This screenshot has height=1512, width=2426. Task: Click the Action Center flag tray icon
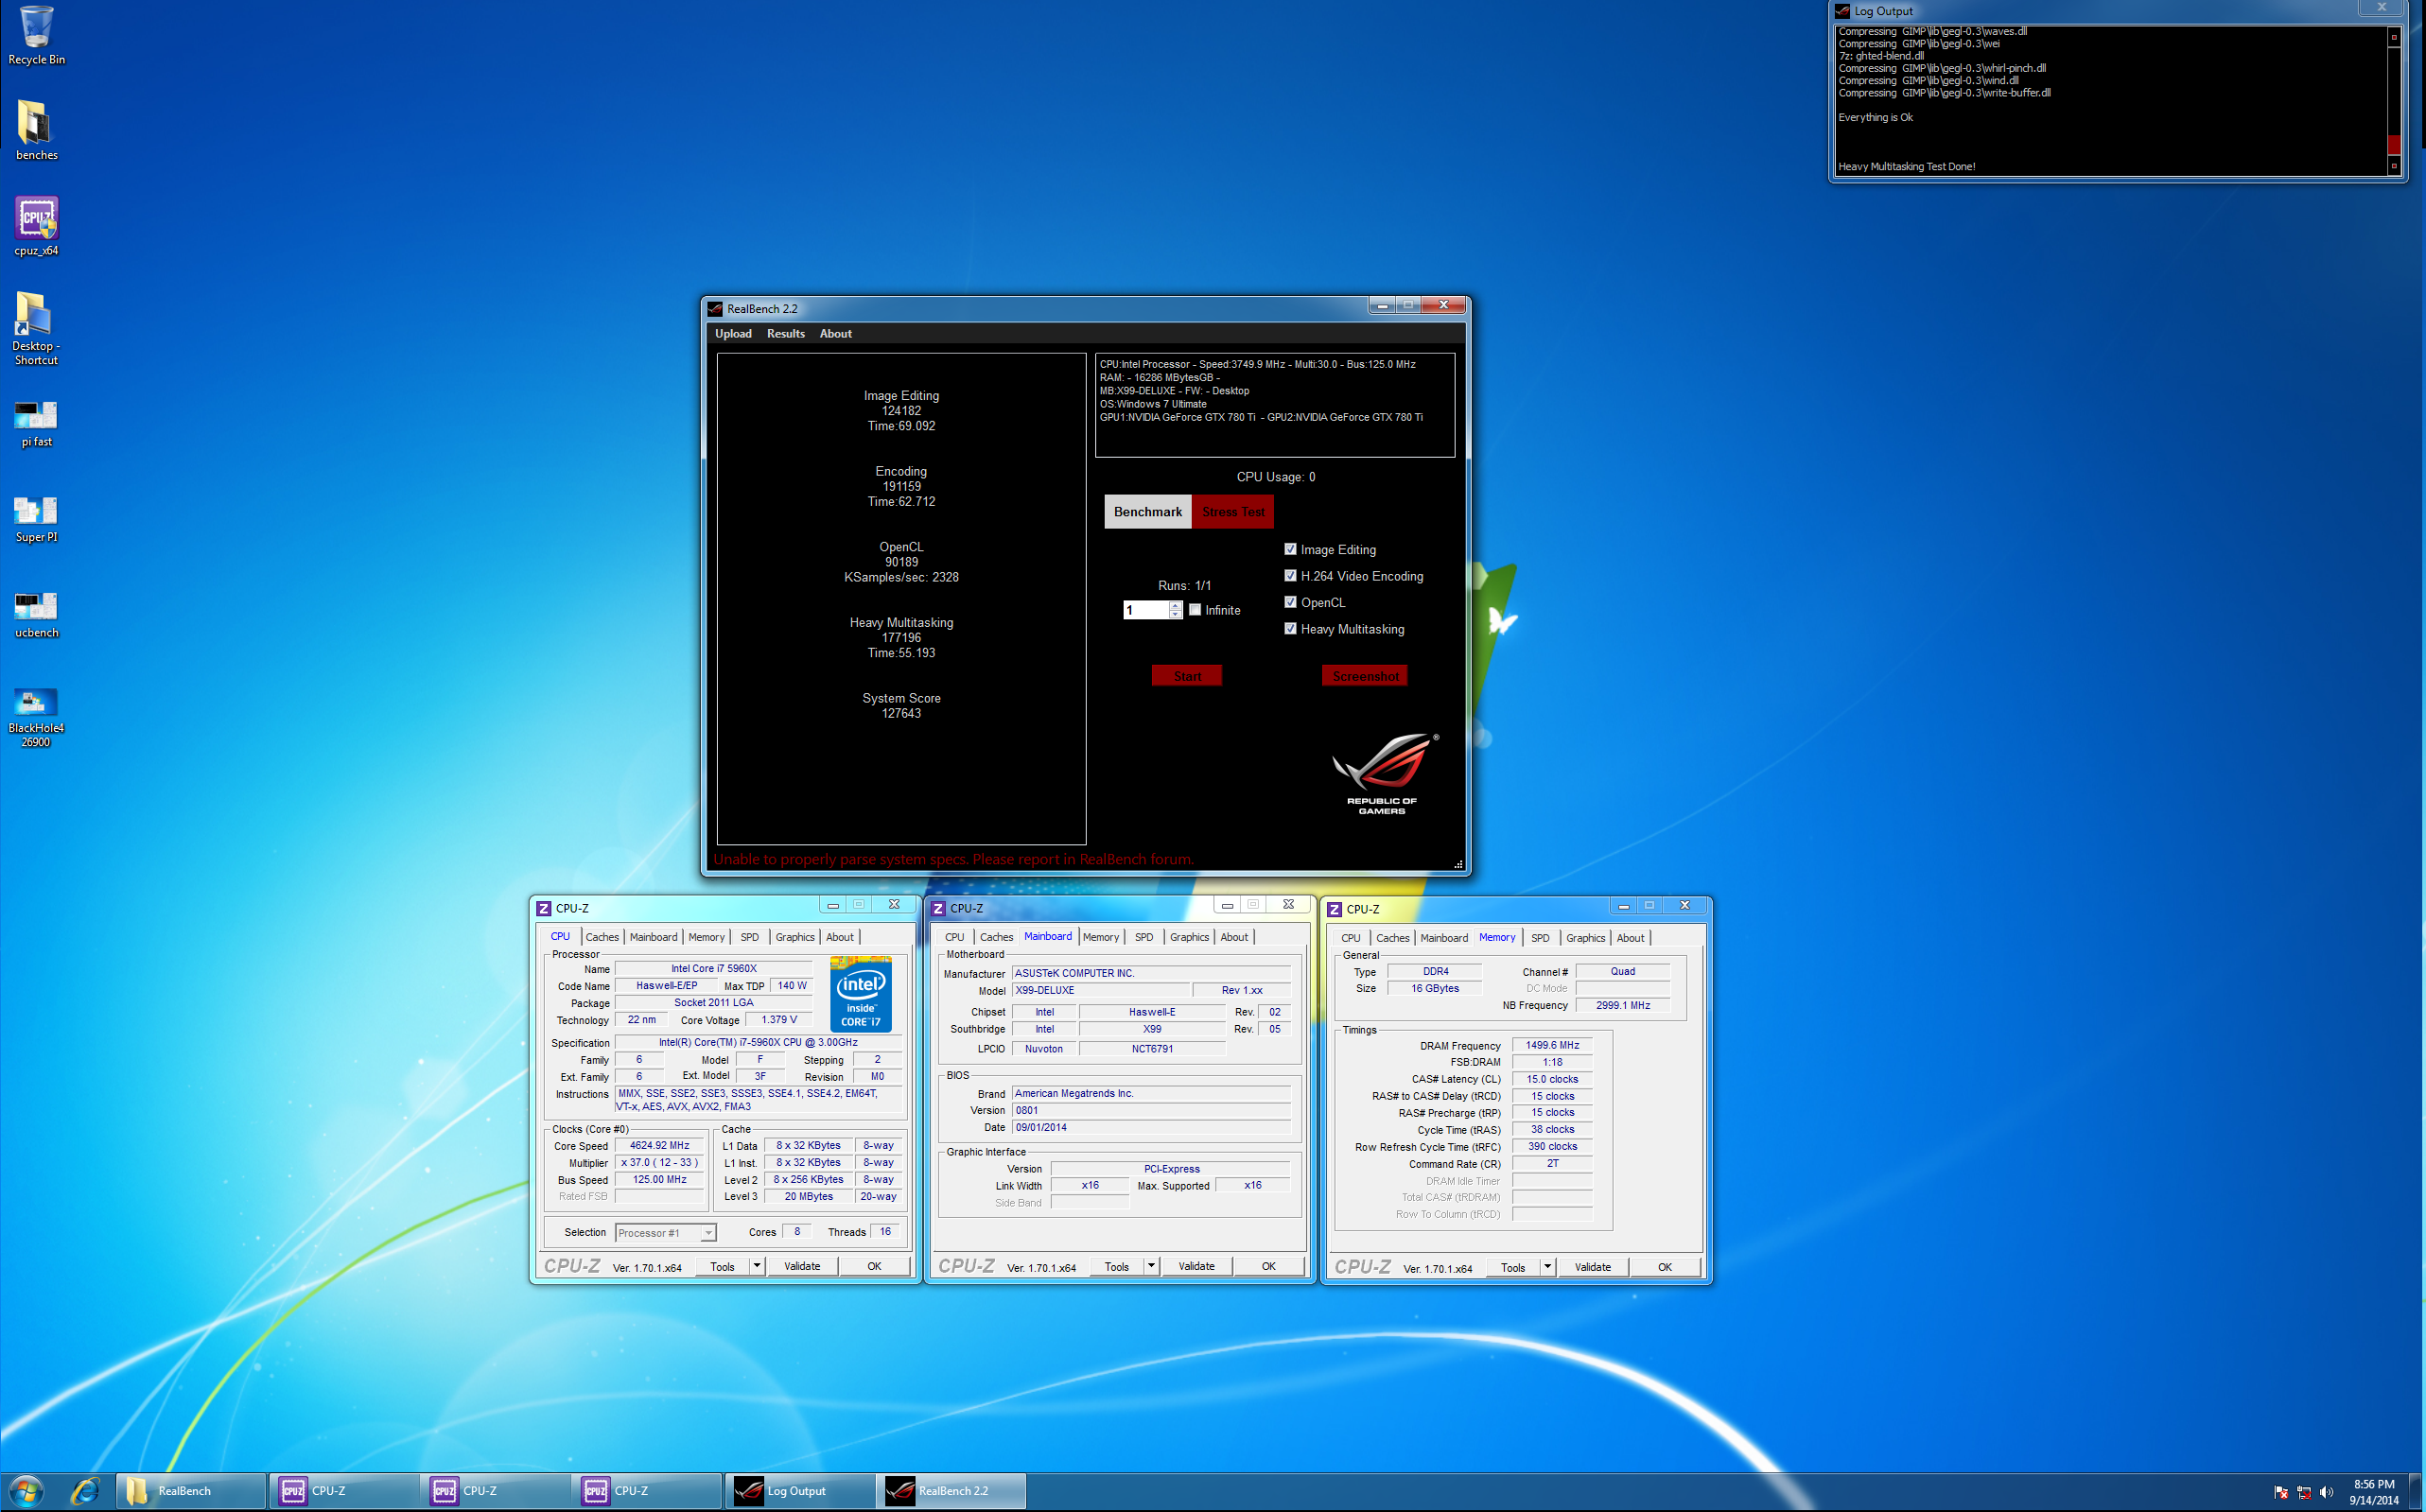[x=2281, y=1492]
